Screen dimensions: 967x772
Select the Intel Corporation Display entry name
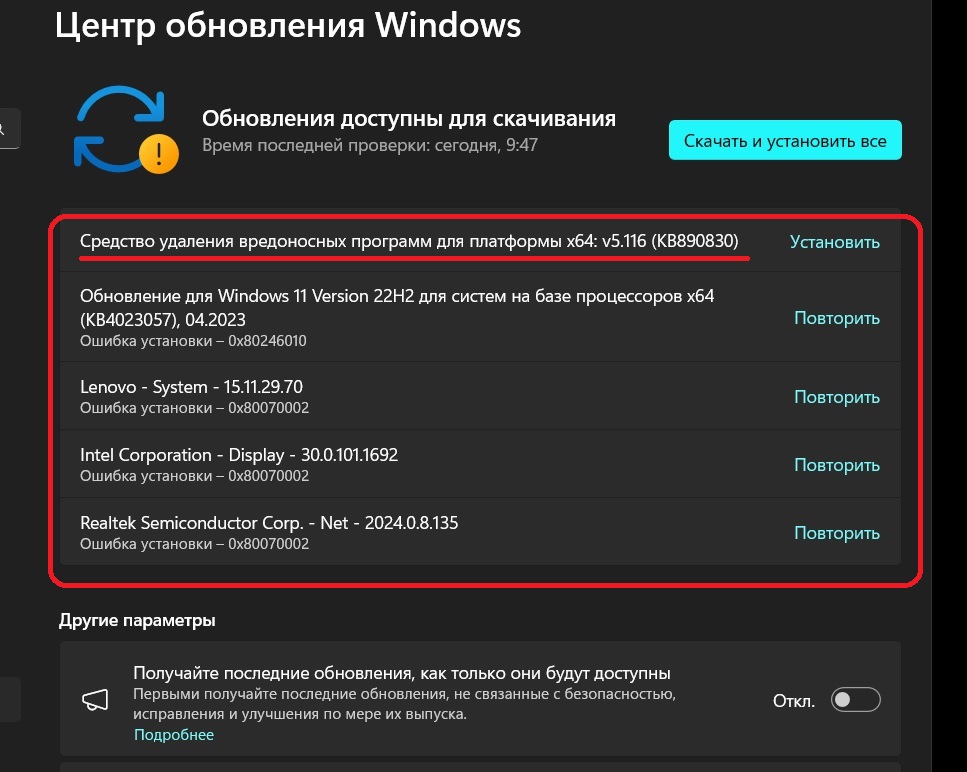[x=239, y=455]
